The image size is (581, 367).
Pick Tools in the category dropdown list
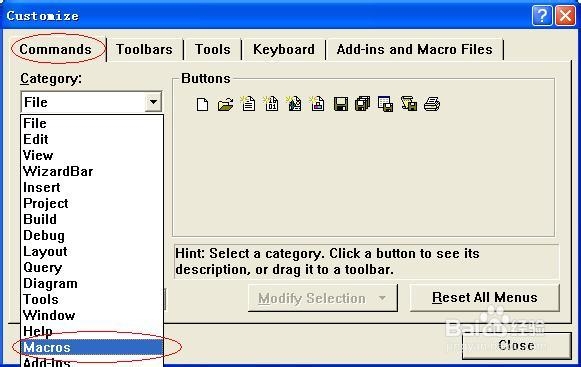(x=92, y=299)
